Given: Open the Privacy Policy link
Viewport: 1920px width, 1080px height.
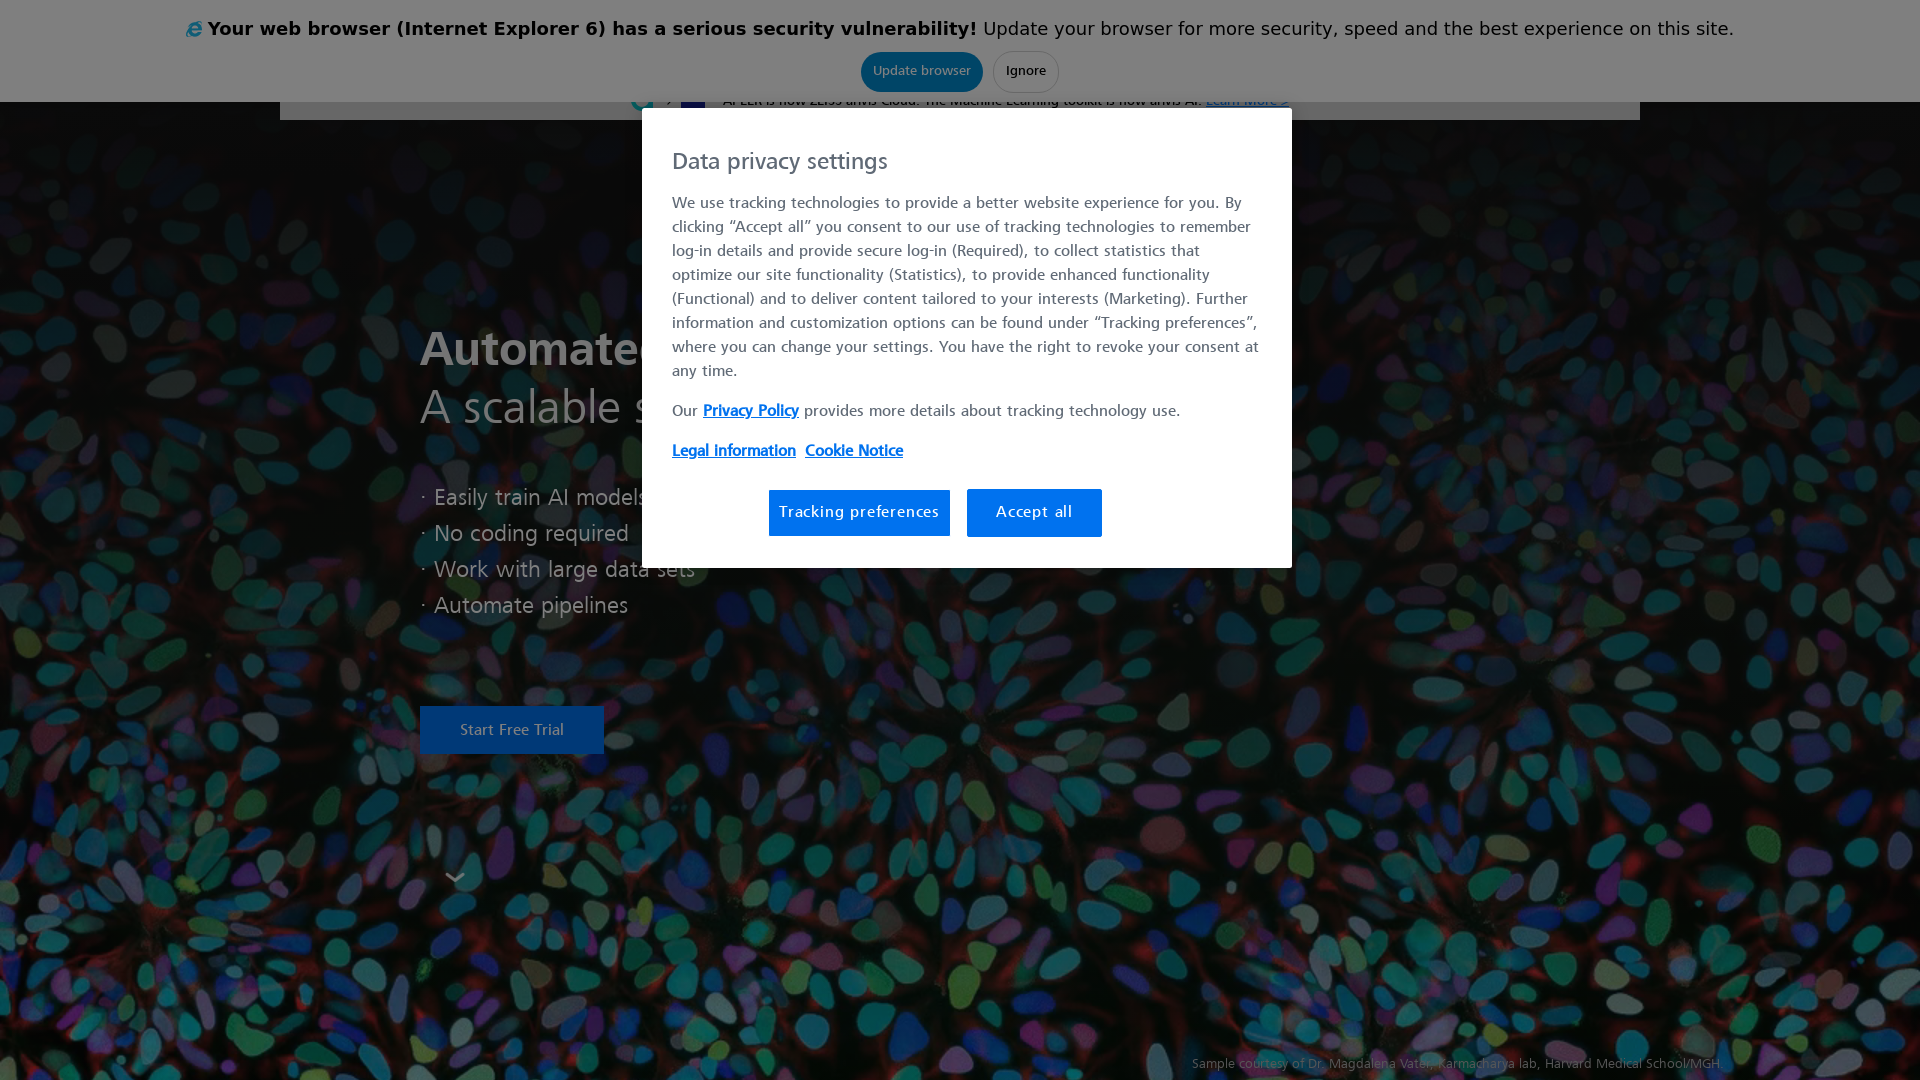Looking at the screenshot, I should [x=750, y=411].
